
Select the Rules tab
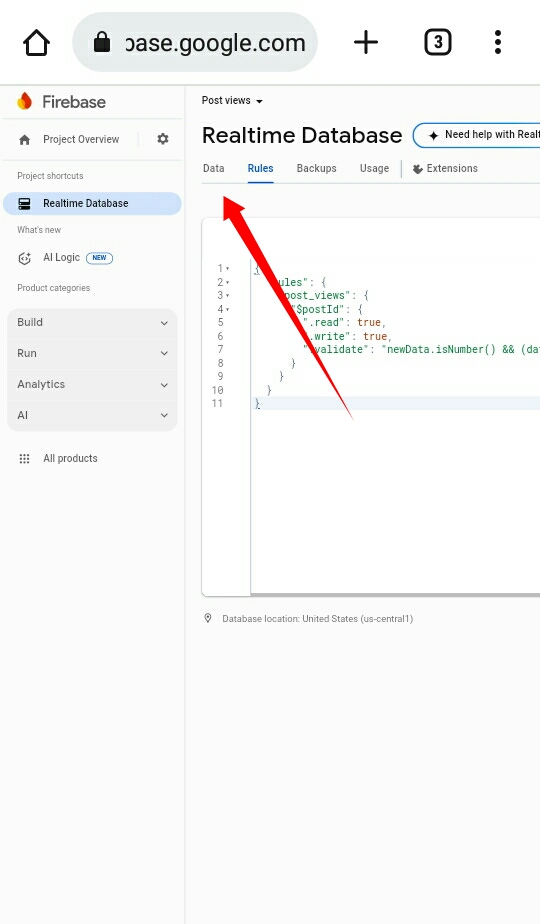260,169
